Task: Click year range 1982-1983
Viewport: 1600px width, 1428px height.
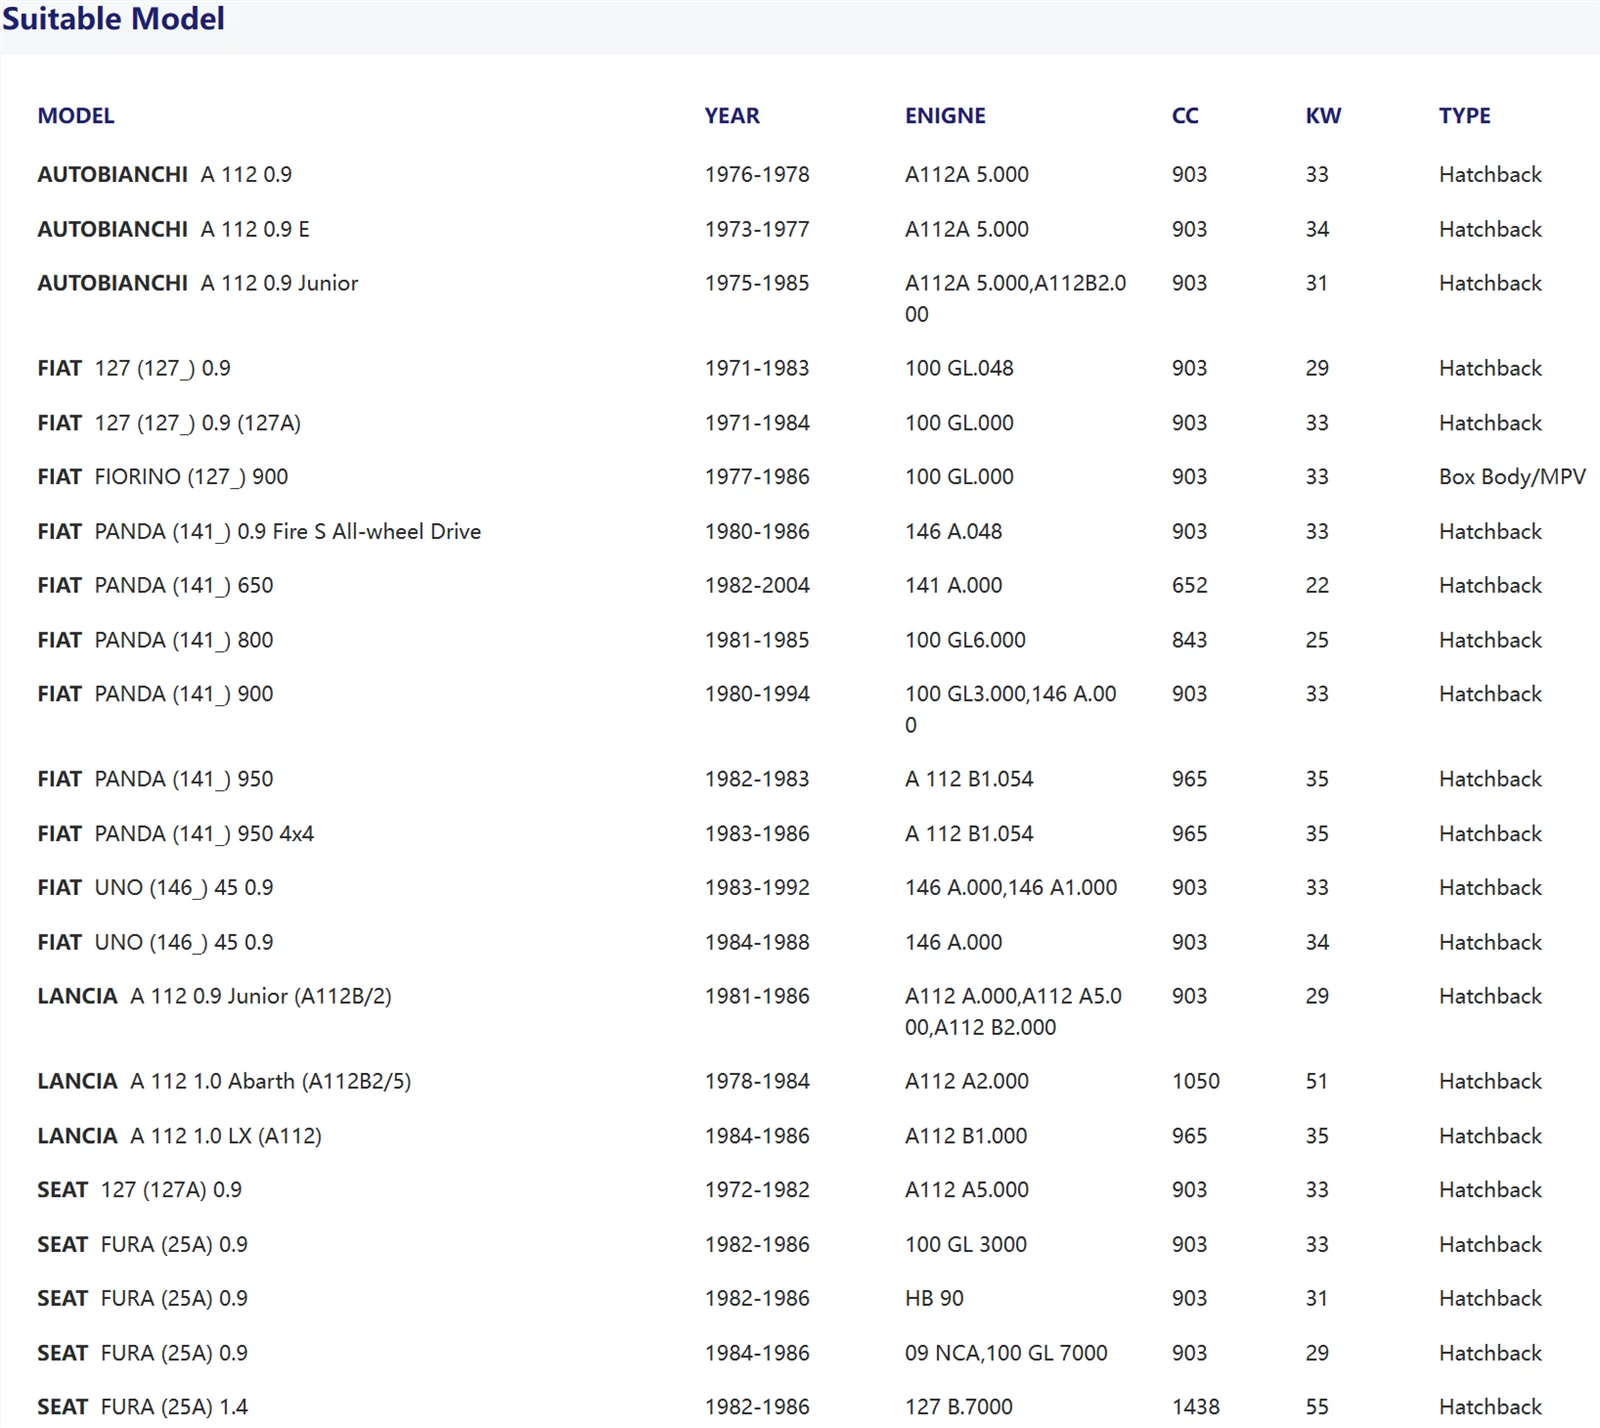Action: point(757,779)
